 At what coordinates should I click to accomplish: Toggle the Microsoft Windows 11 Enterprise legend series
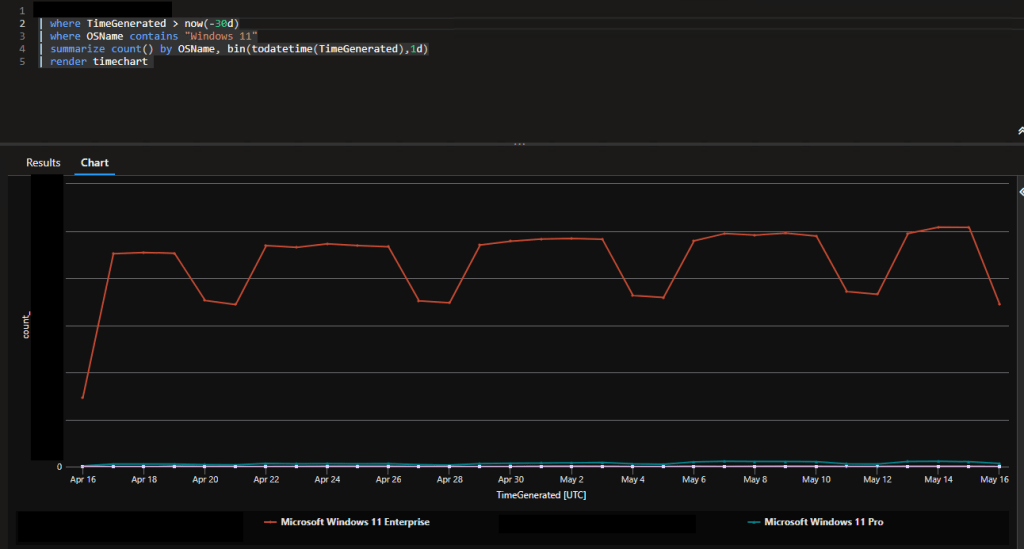coord(354,522)
